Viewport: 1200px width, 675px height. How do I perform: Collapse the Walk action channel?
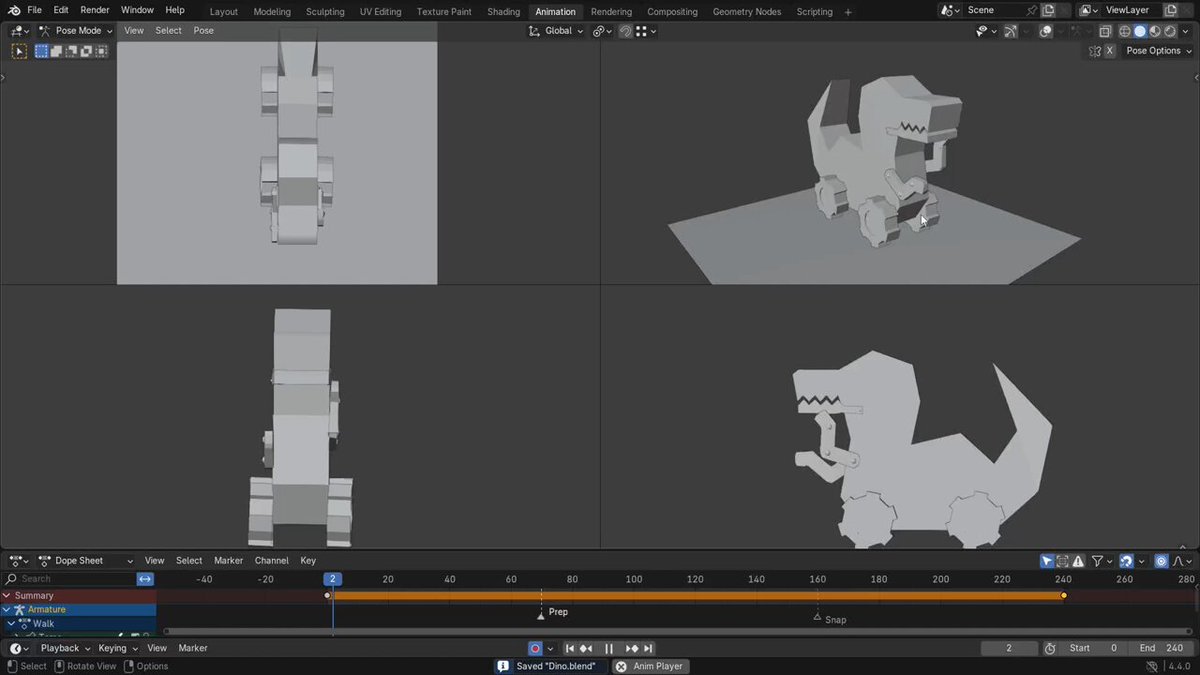click(x=12, y=624)
